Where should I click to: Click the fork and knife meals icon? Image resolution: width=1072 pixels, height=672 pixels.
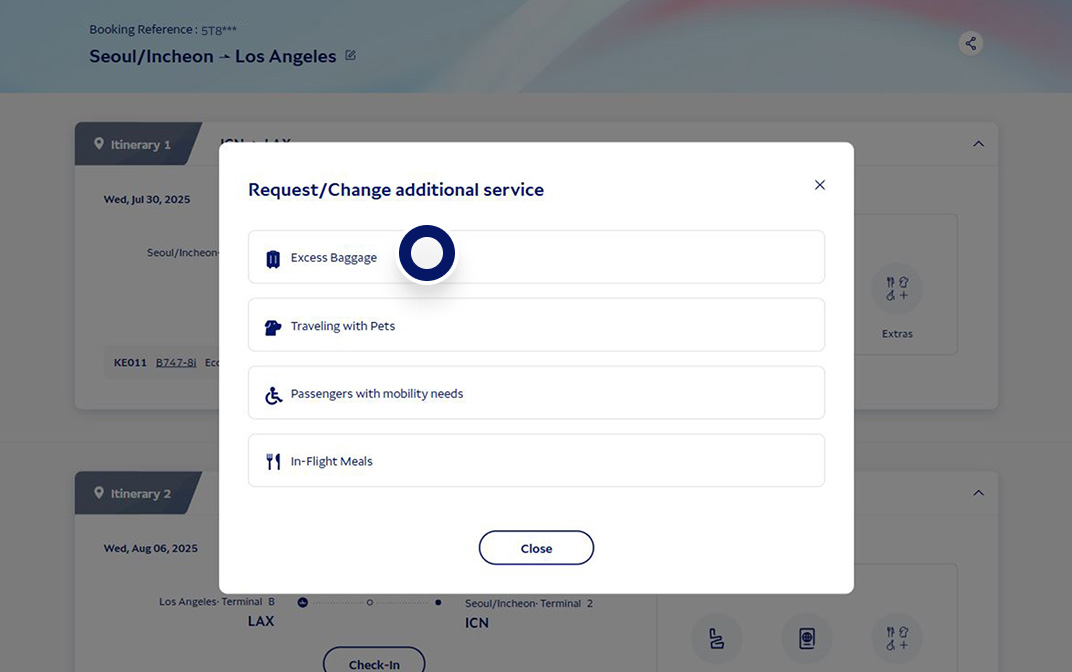coord(273,462)
